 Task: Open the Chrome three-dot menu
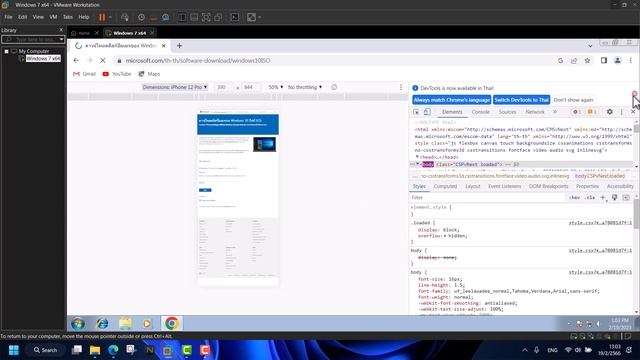631,60
